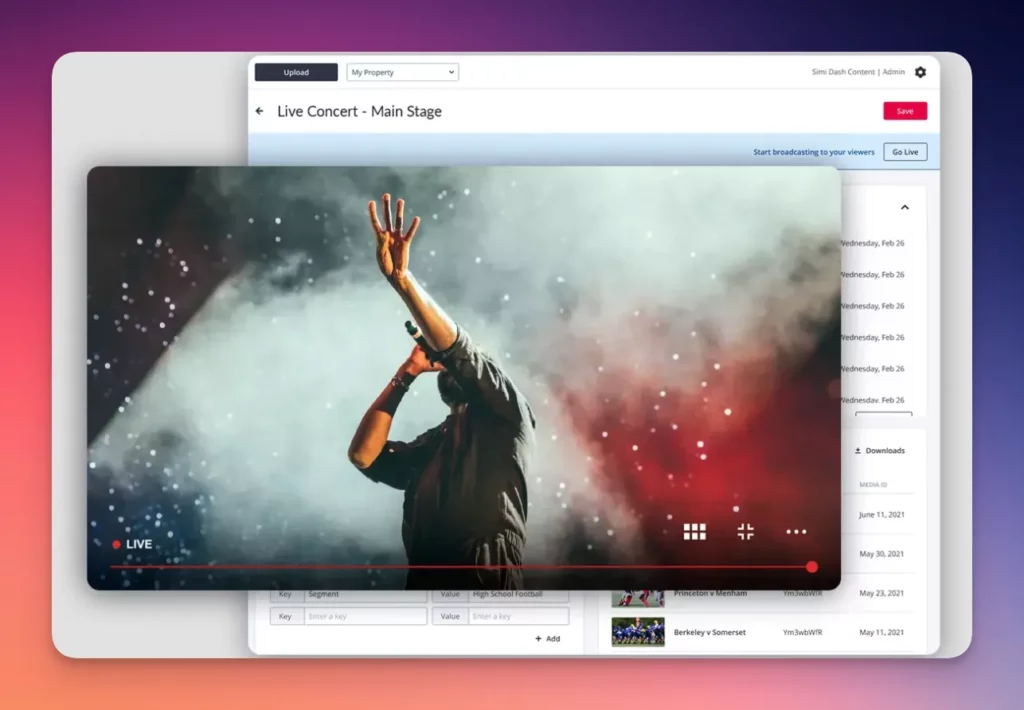Click the back arrow next to Live Concert title
The width and height of the screenshot is (1024, 710).
click(261, 111)
